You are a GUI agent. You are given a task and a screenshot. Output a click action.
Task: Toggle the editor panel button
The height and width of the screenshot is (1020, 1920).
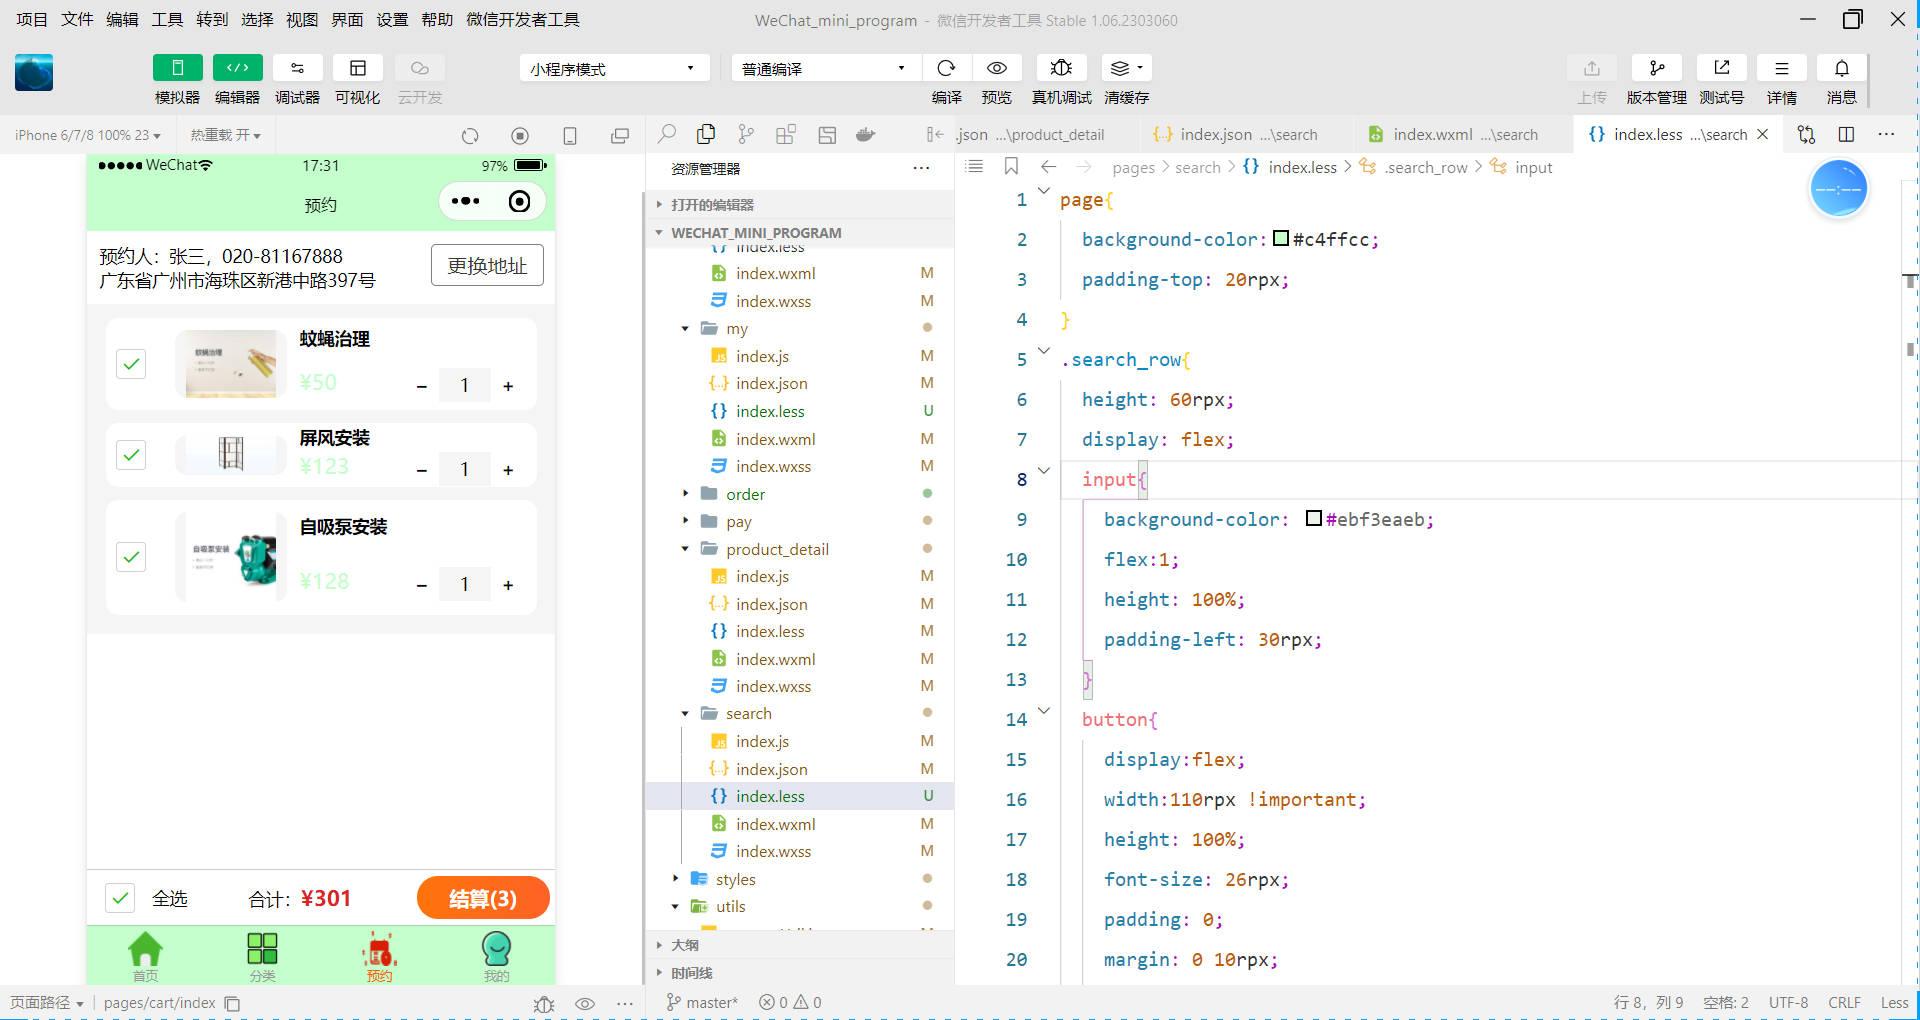tap(237, 68)
